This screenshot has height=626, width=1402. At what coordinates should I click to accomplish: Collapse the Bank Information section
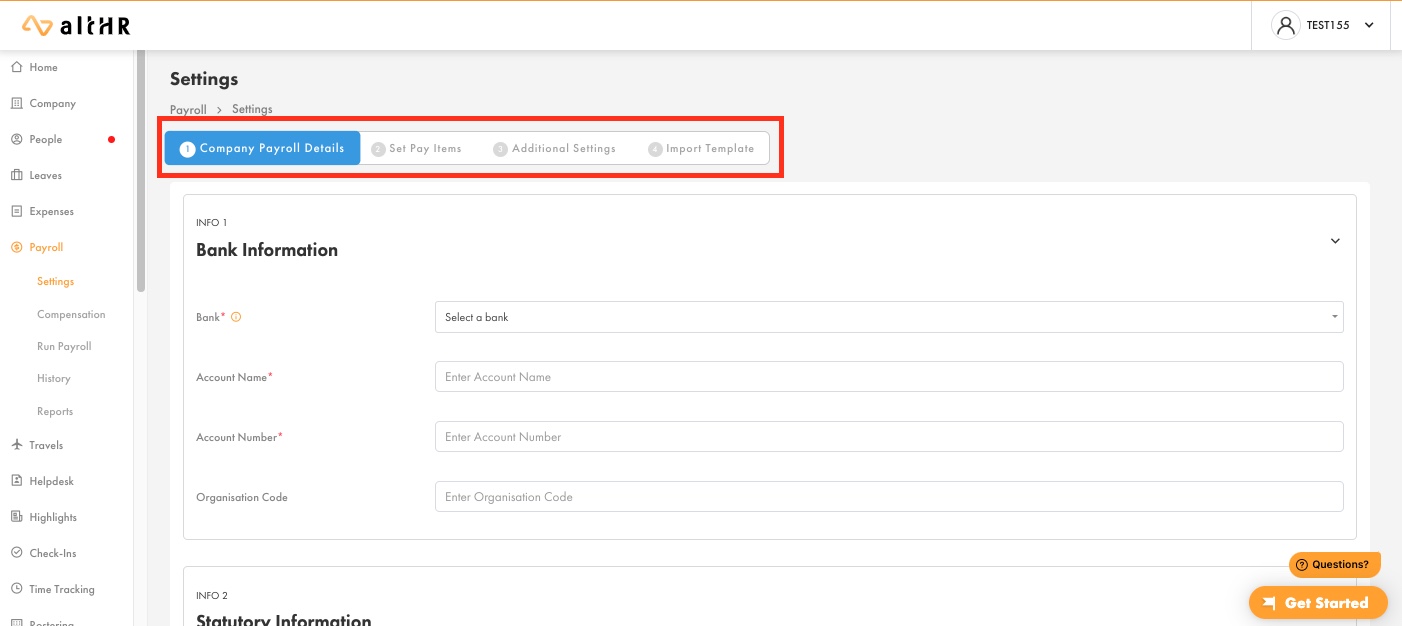[1335, 241]
